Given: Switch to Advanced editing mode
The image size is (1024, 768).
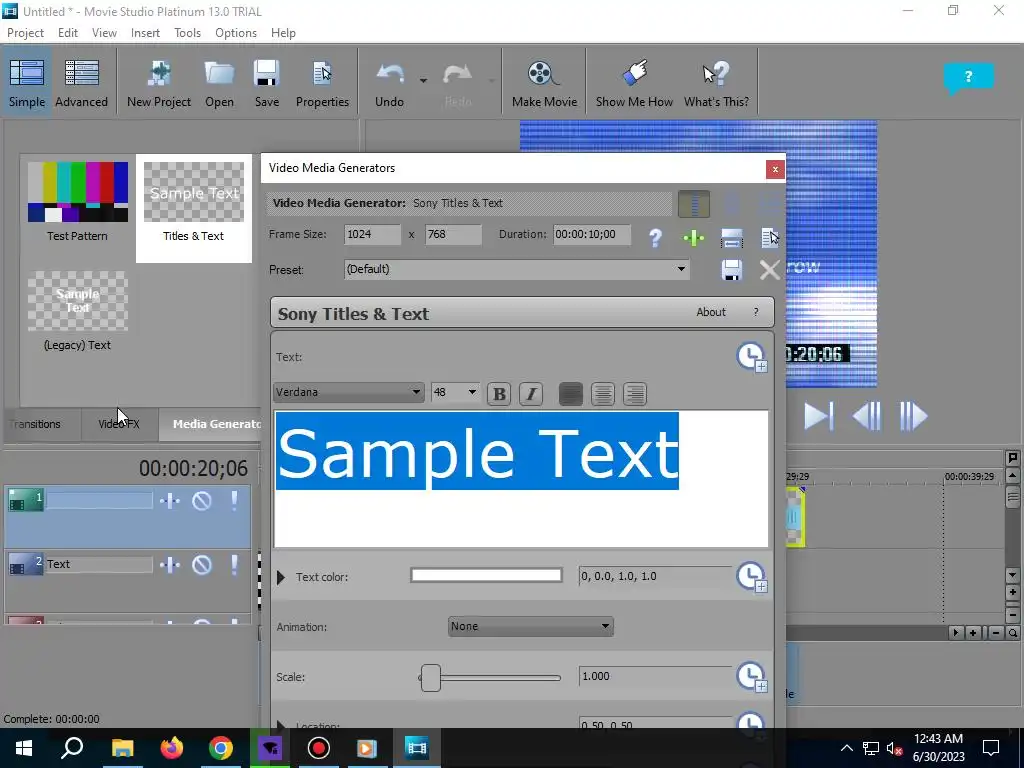Looking at the screenshot, I should click(x=81, y=83).
